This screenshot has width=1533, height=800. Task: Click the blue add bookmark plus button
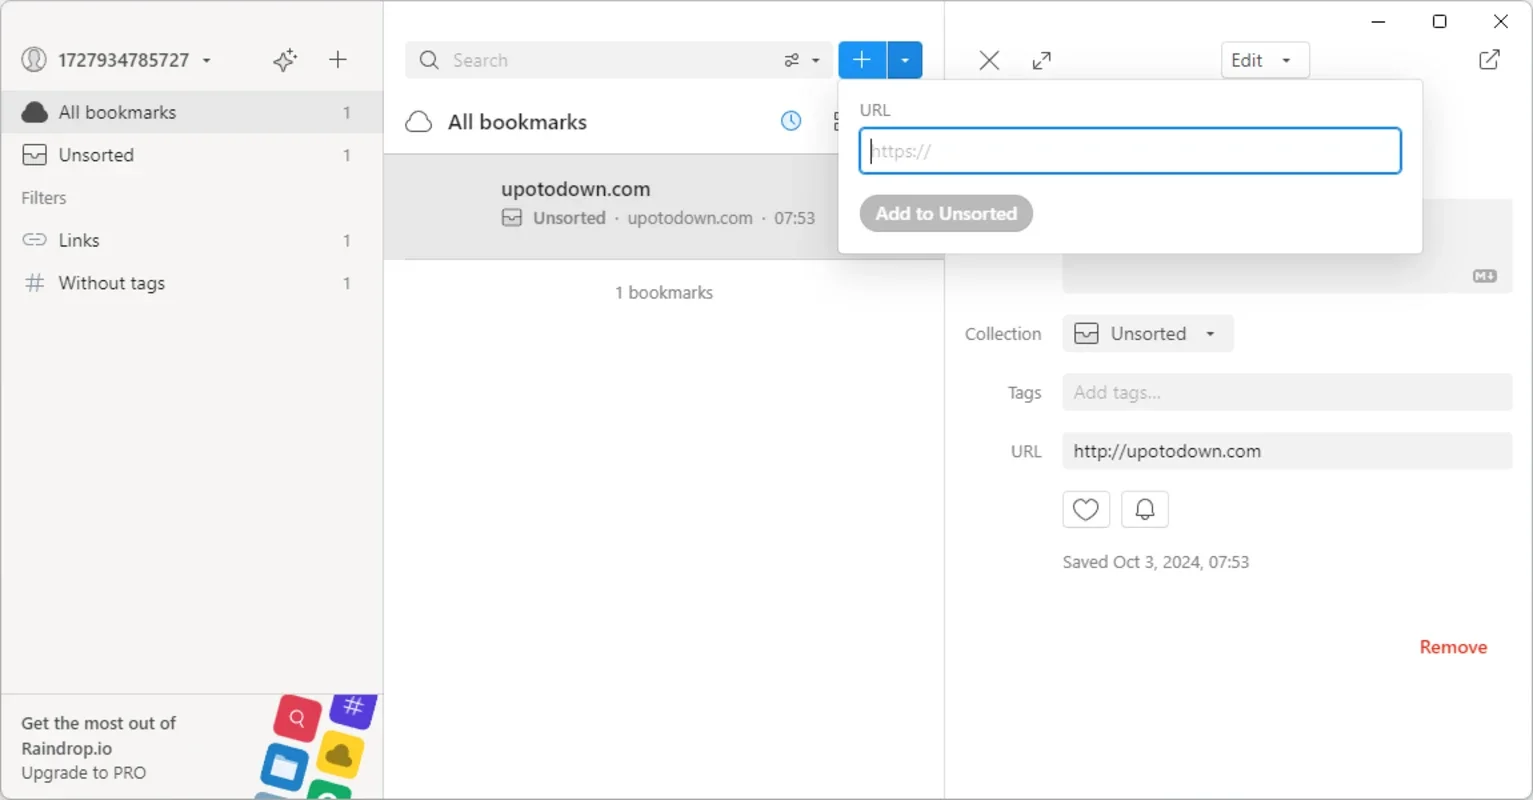point(862,60)
